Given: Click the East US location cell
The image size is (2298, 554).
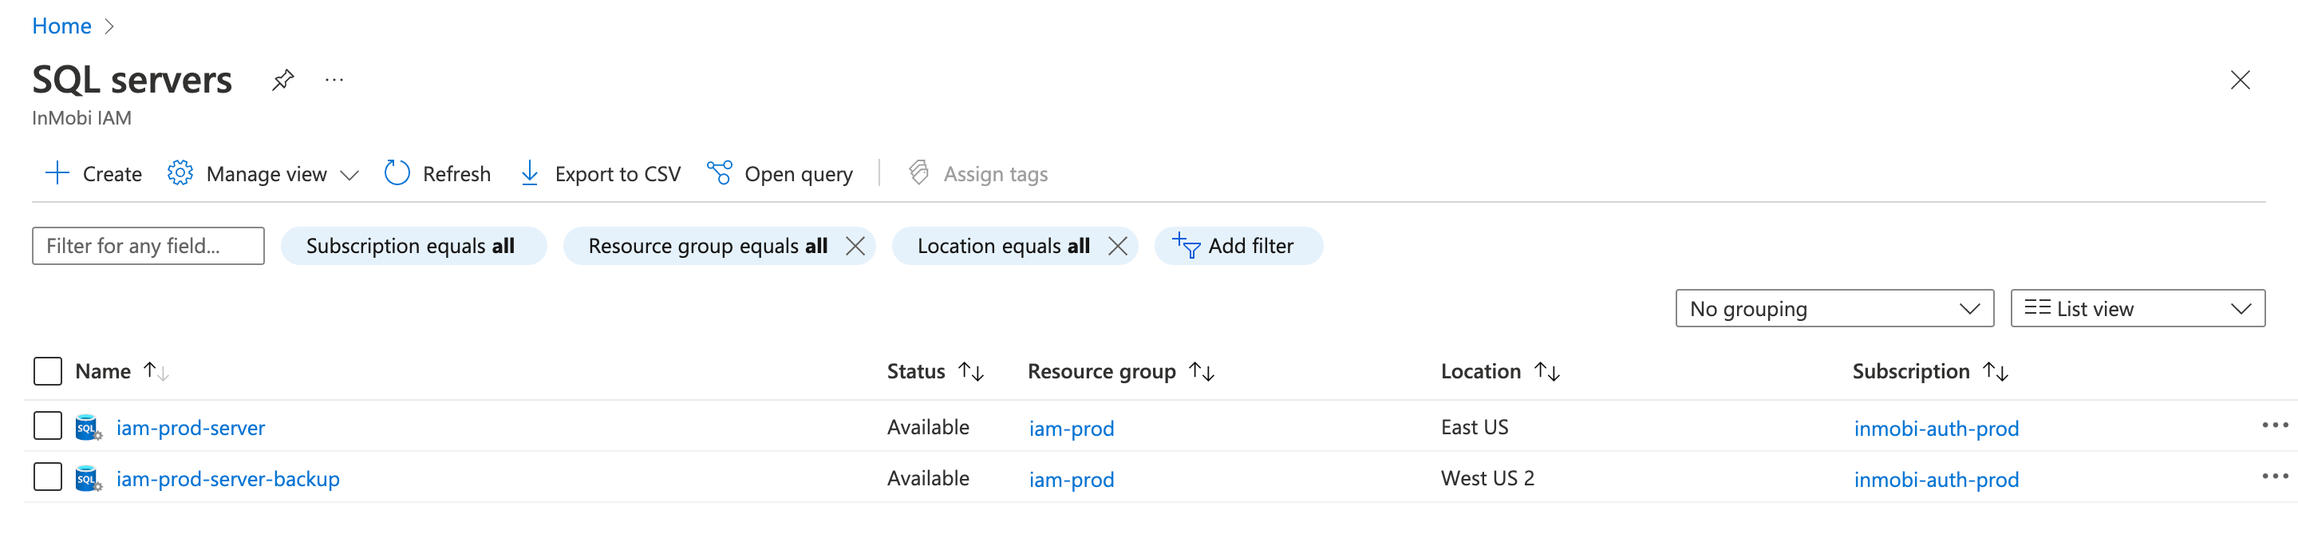Looking at the screenshot, I should click(1474, 427).
